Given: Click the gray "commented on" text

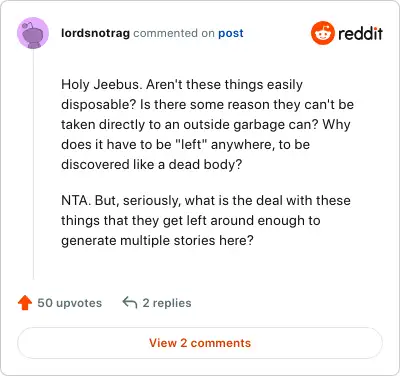Looking at the screenshot, I should click(x=174, y=33).
